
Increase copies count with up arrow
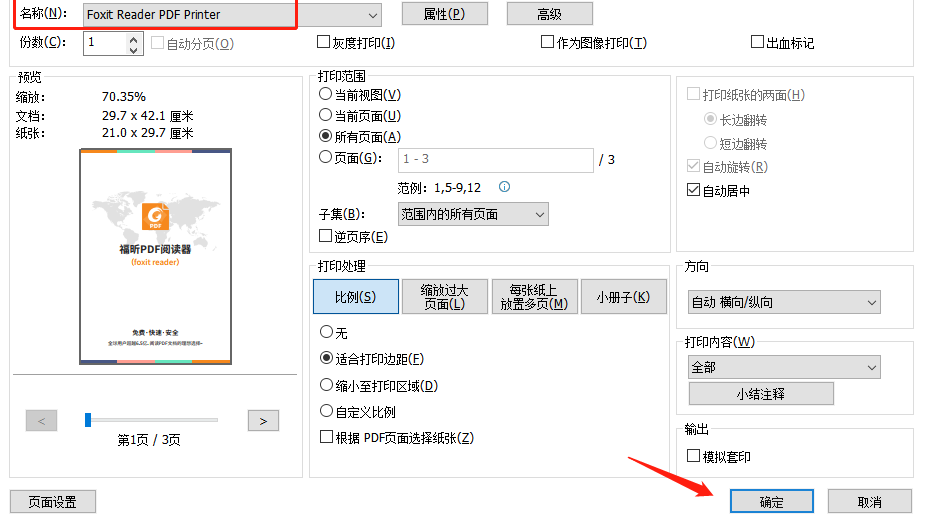tap(135, 38)
